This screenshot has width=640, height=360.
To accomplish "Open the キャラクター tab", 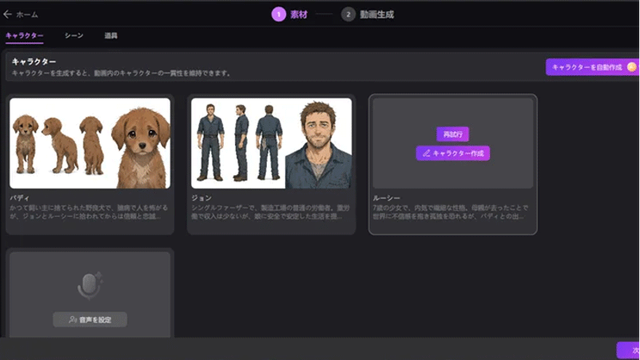I will [24, 36].
